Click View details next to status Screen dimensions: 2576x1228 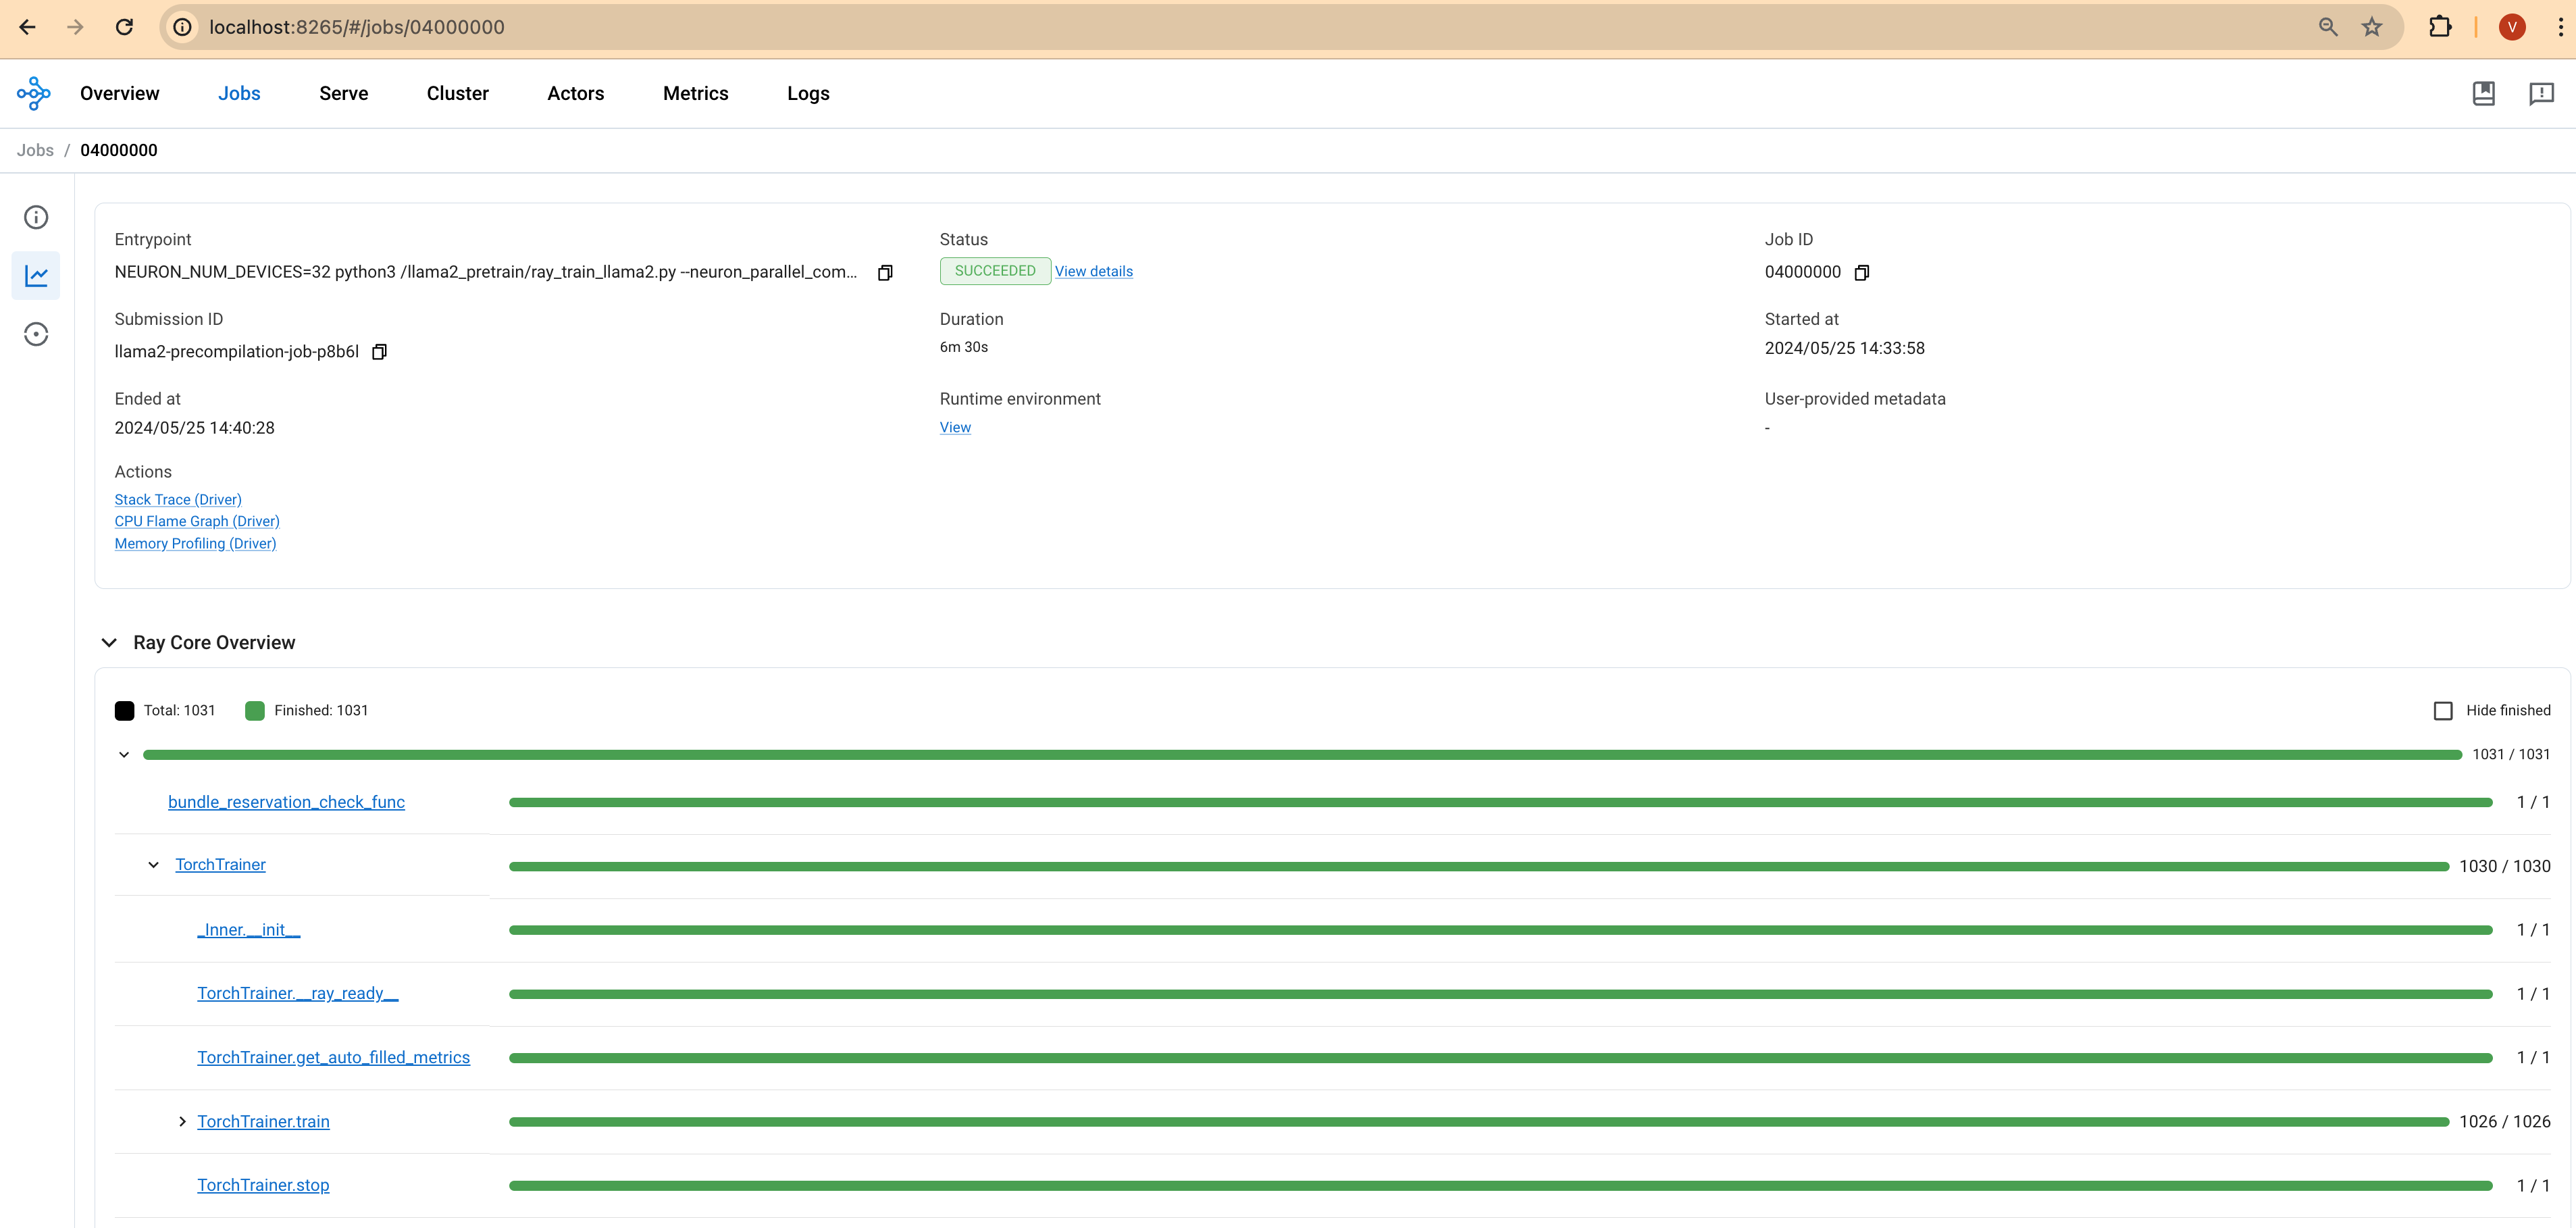point(1093,271)
